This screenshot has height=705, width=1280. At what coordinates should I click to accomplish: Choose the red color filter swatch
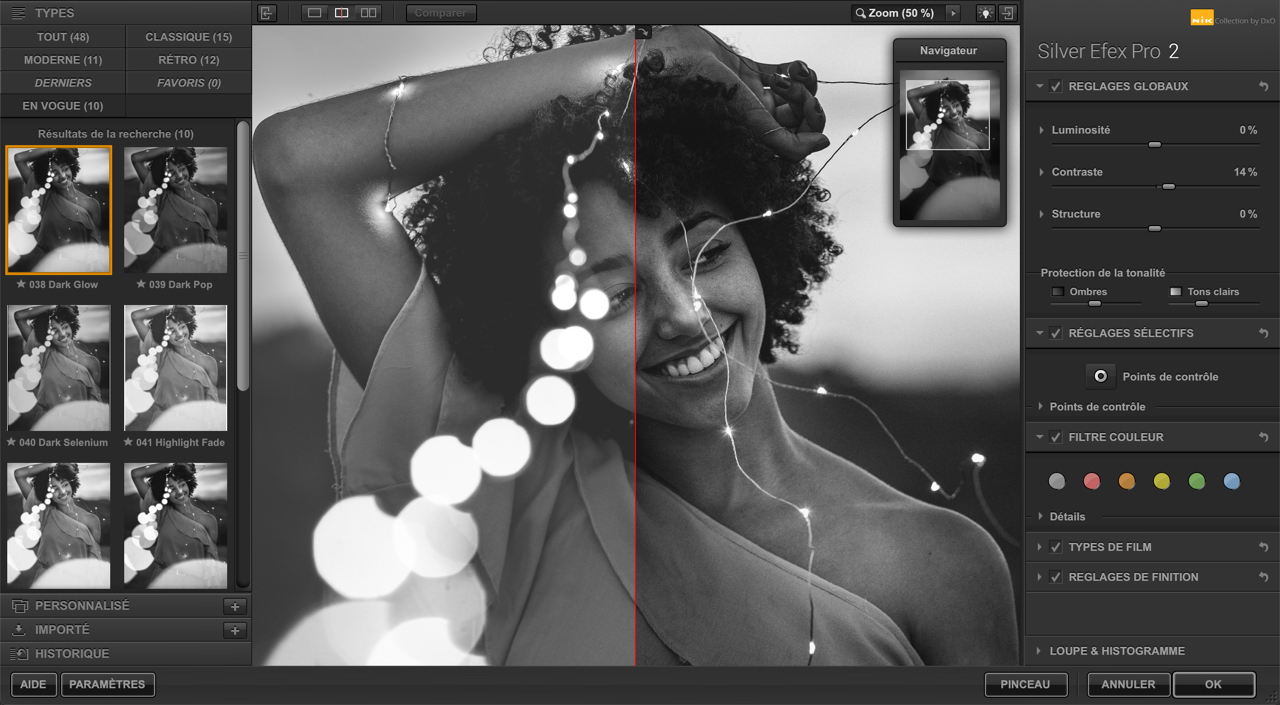coord(1092,482)
